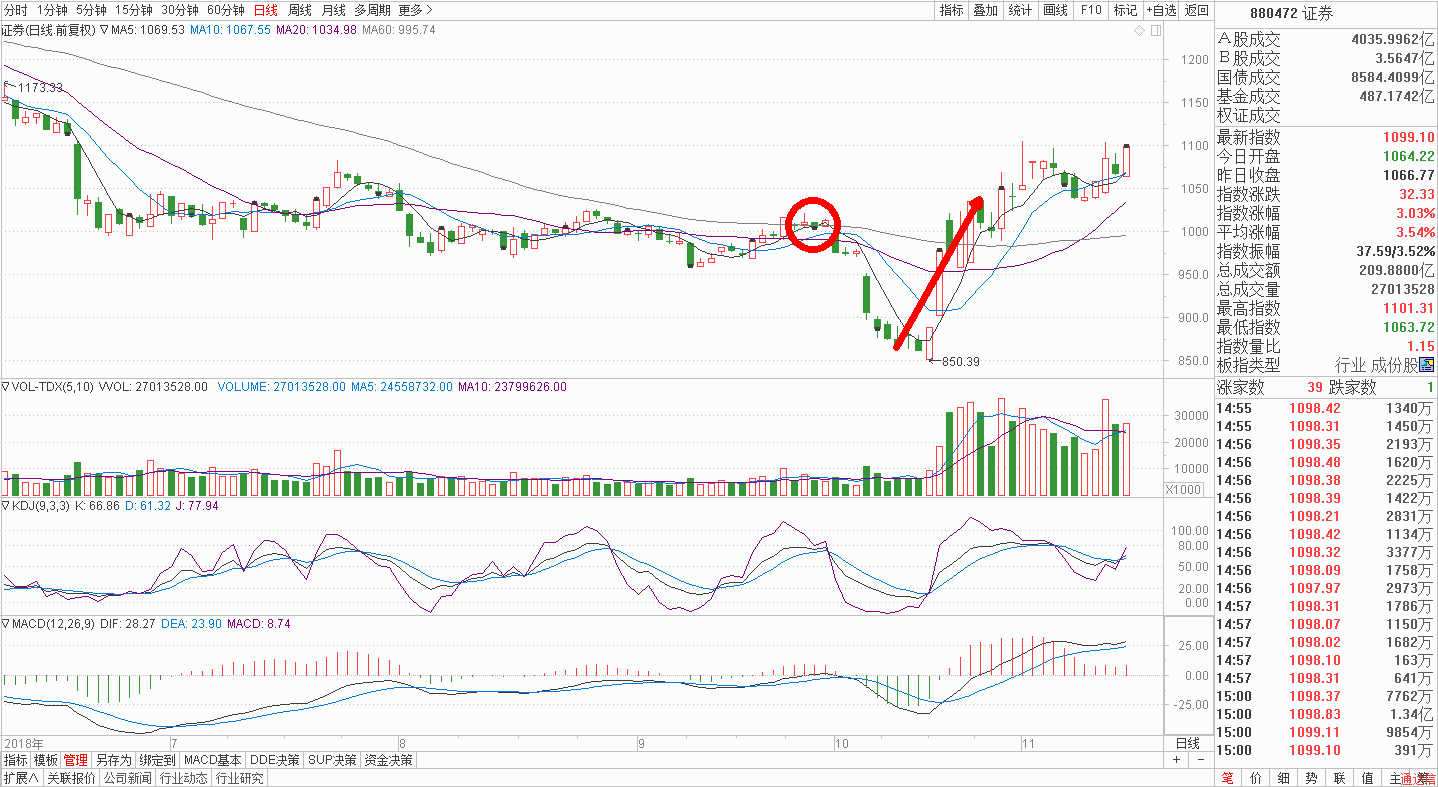Select the 模板 template tab
The height and width of the screenshot is (787, 1438).
point(45,760)
